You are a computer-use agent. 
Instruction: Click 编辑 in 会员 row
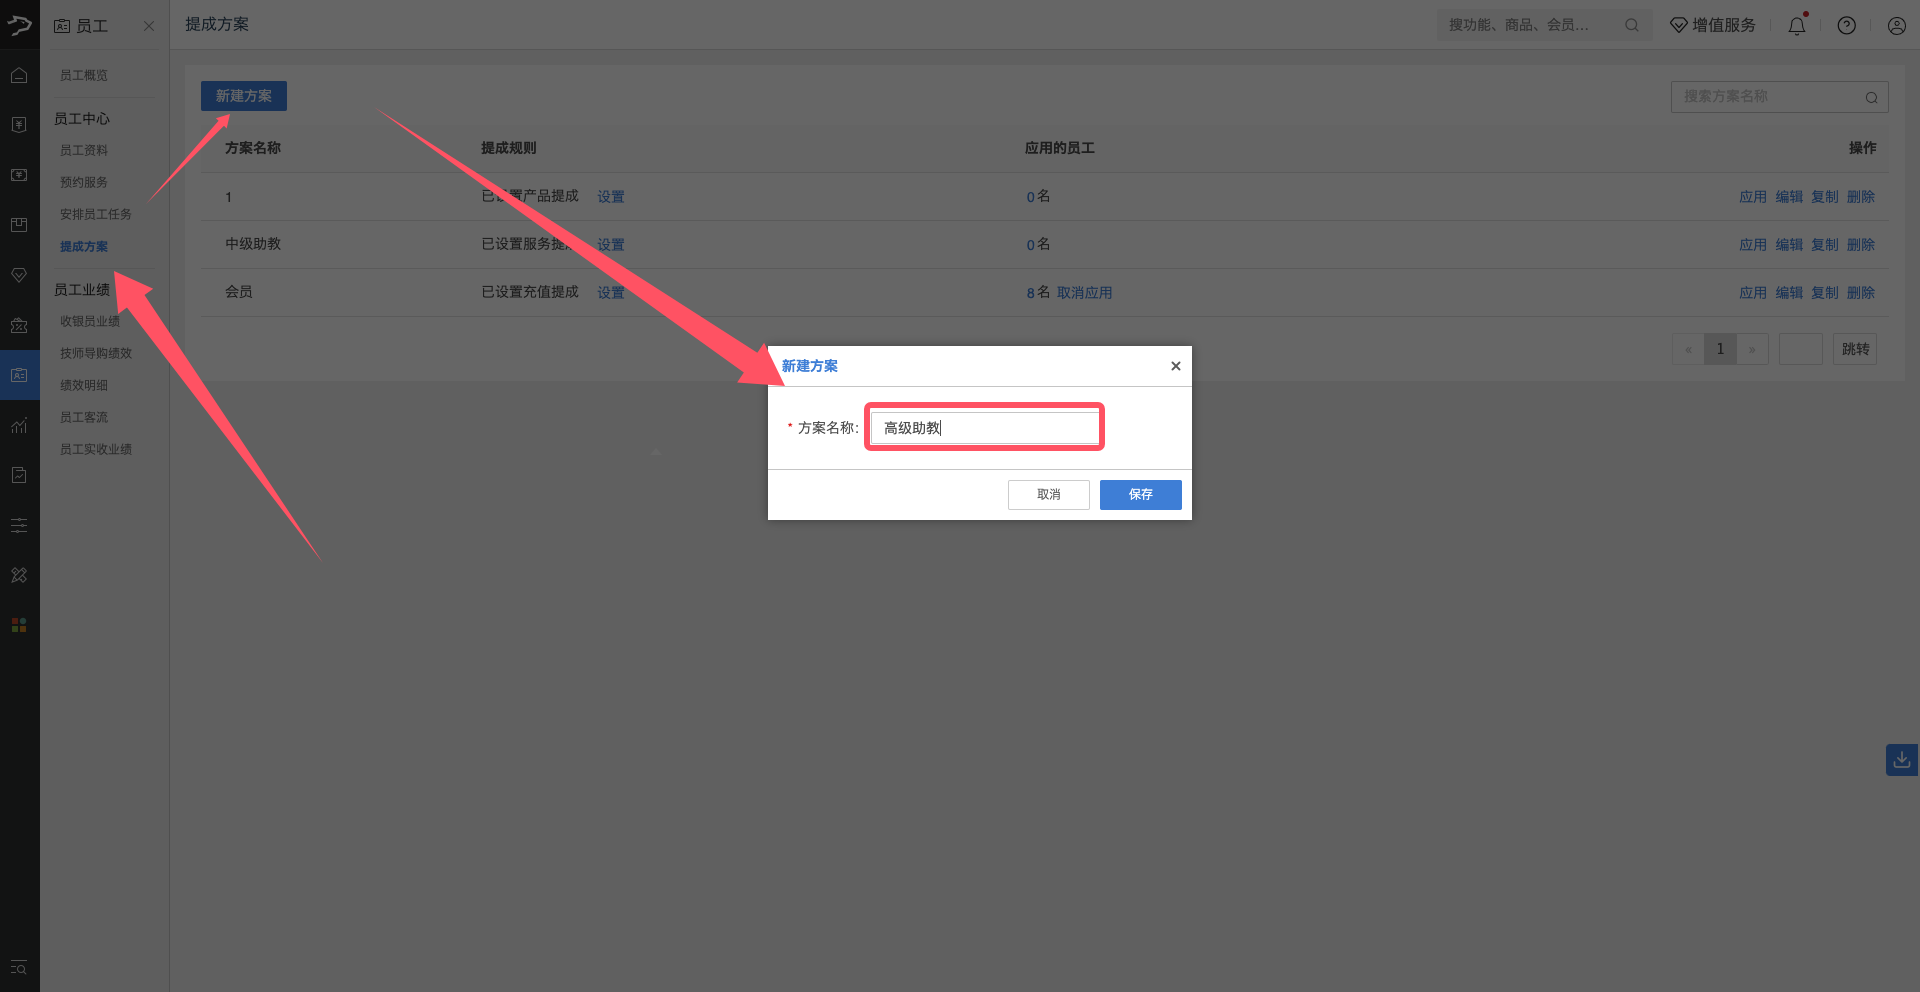(x=1789, y=293)
